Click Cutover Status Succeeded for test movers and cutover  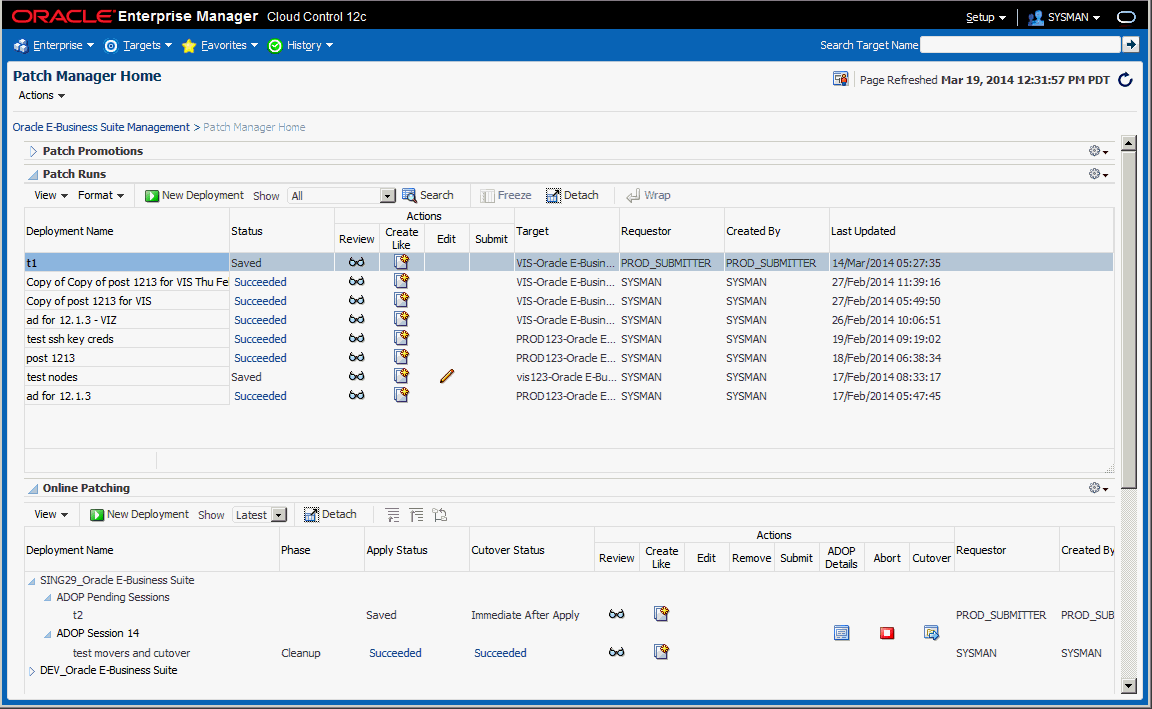click(500, 652)
